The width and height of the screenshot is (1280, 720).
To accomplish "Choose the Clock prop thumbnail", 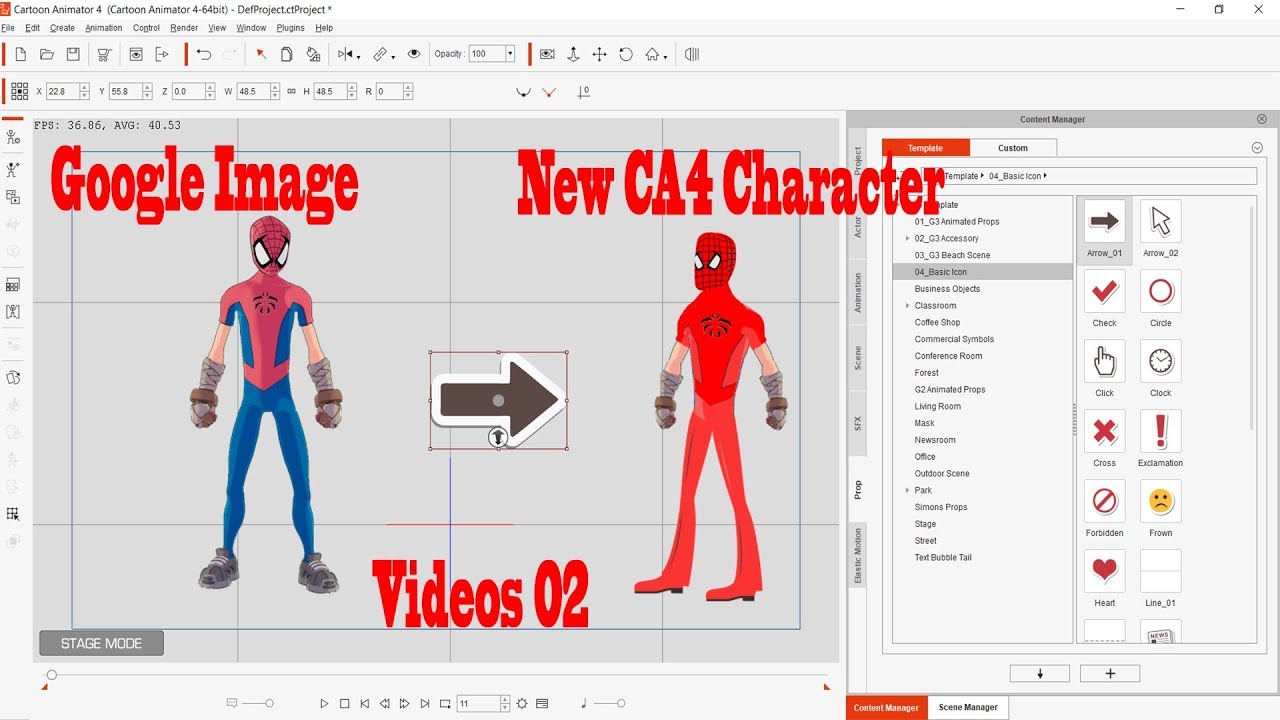I will coord(1161,362).
